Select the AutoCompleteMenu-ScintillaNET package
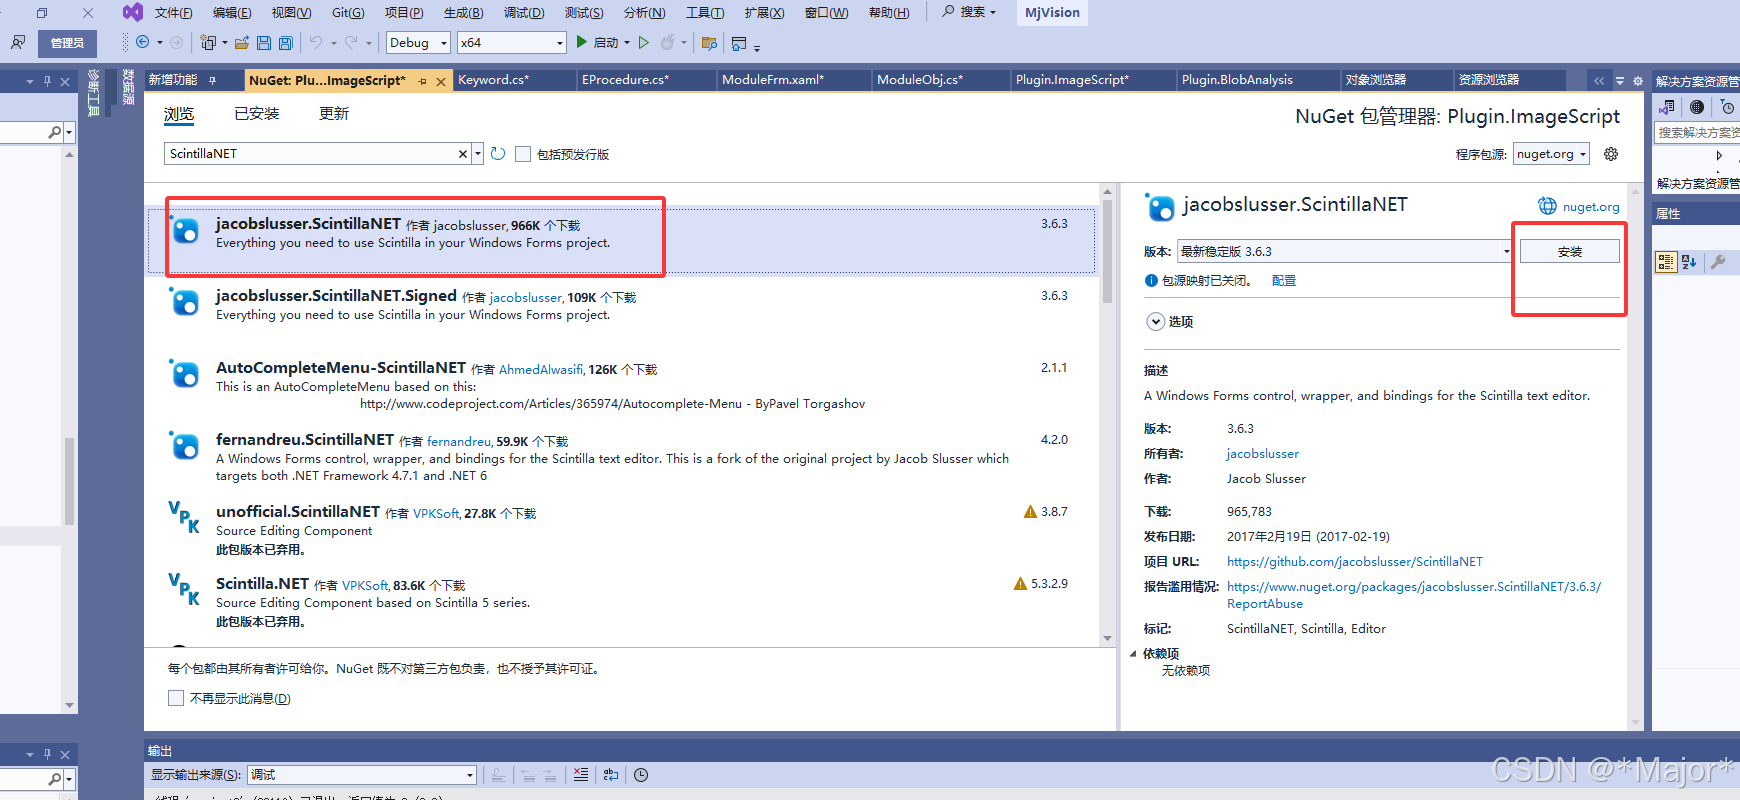1740x800 pixels. click(621, 385)
